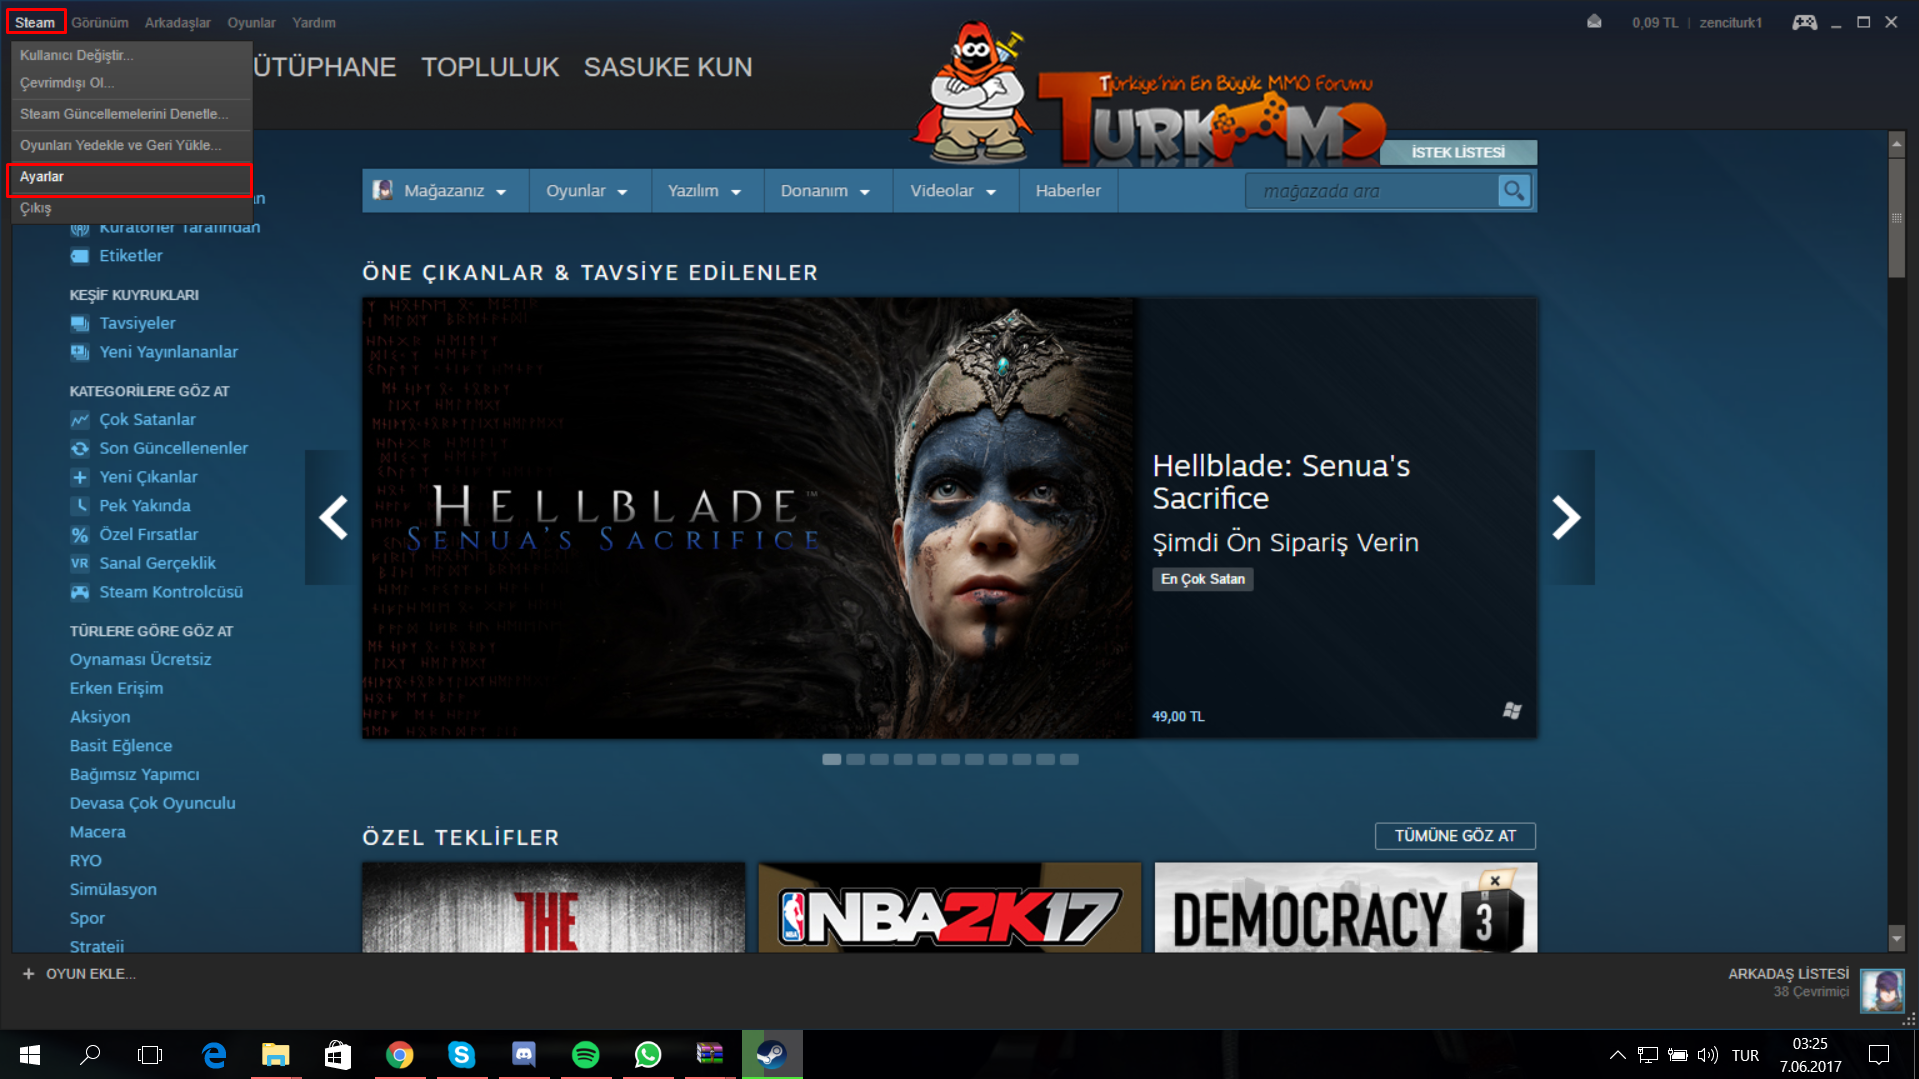Open Big Picture mode controller icon
Screen dimensions: 1919x1079
[1804, 22]
